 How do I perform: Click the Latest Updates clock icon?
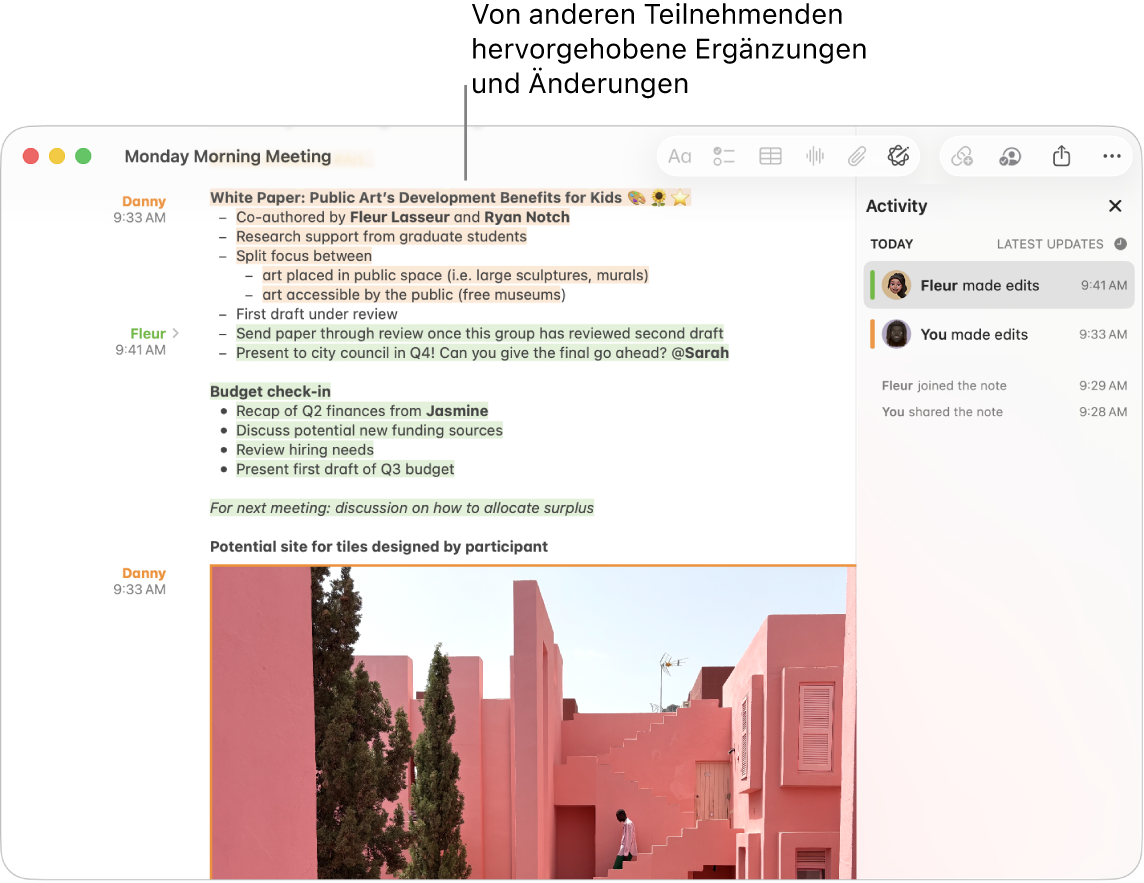tap(1121, 244)
